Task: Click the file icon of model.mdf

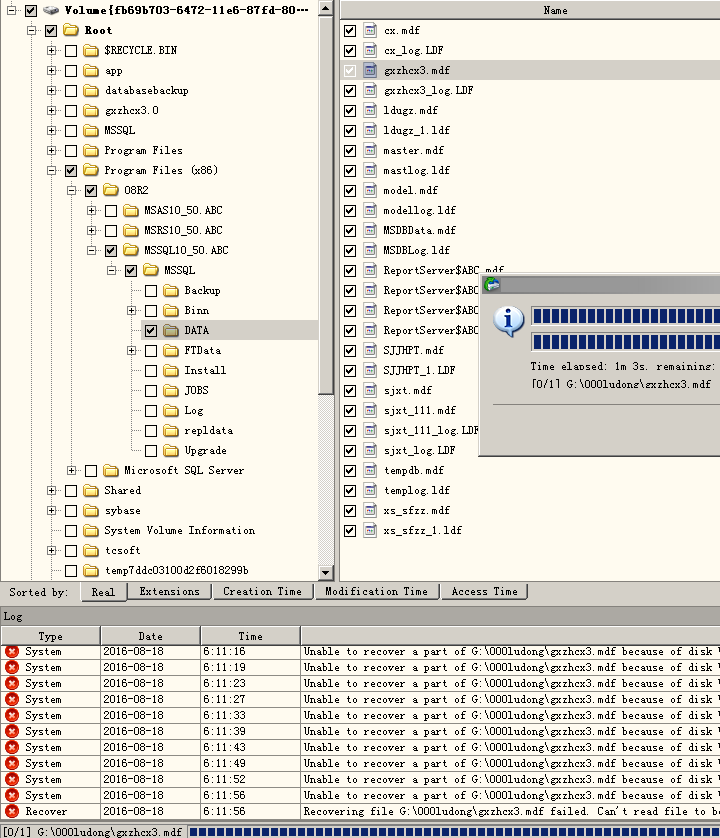Action: coord(370,190)
